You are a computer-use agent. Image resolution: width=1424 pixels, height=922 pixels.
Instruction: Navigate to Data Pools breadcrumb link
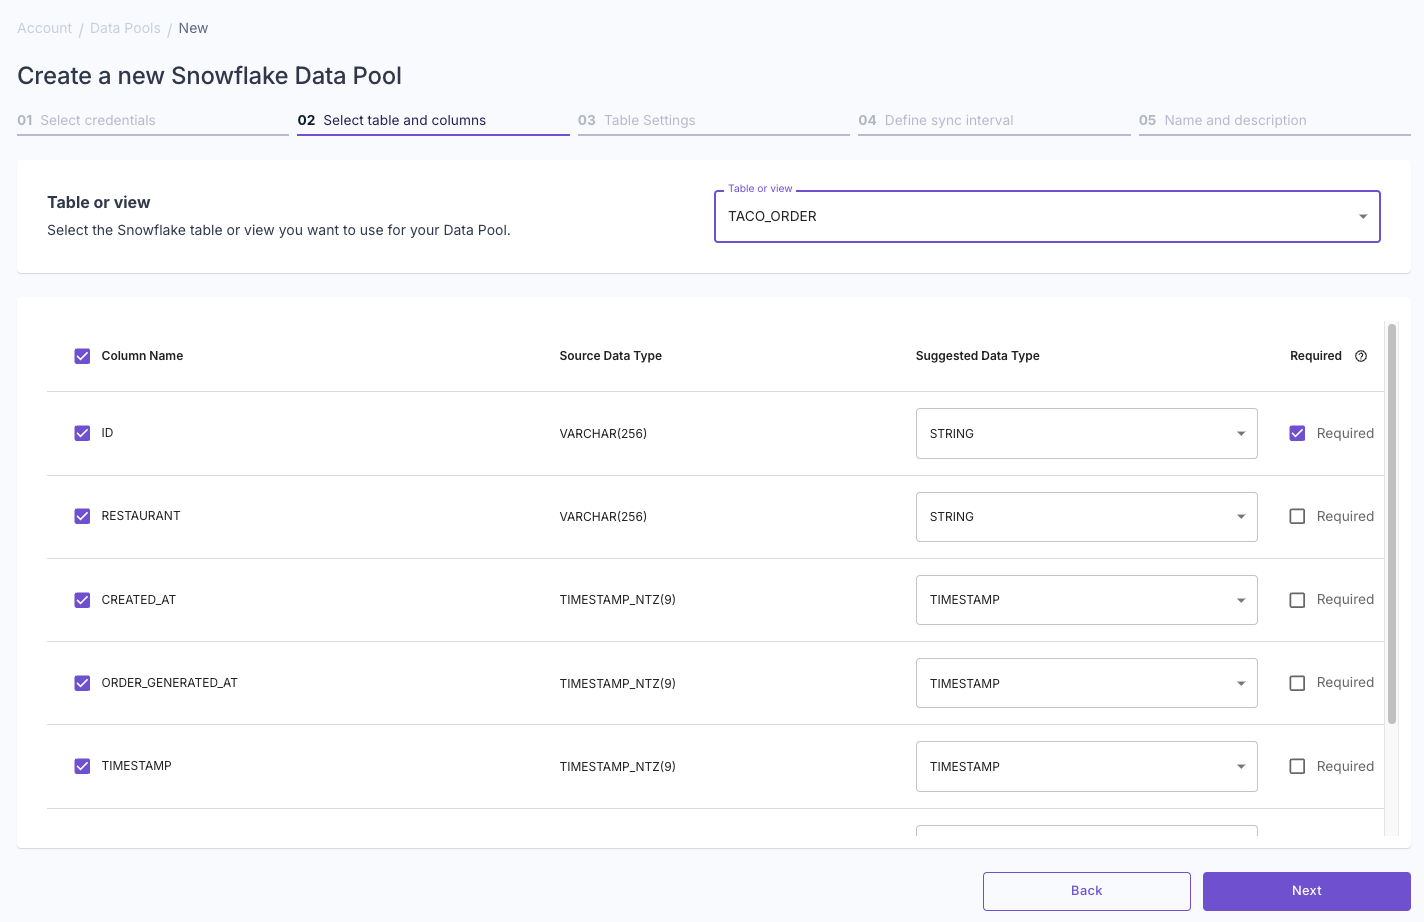(x=125, y=28)
